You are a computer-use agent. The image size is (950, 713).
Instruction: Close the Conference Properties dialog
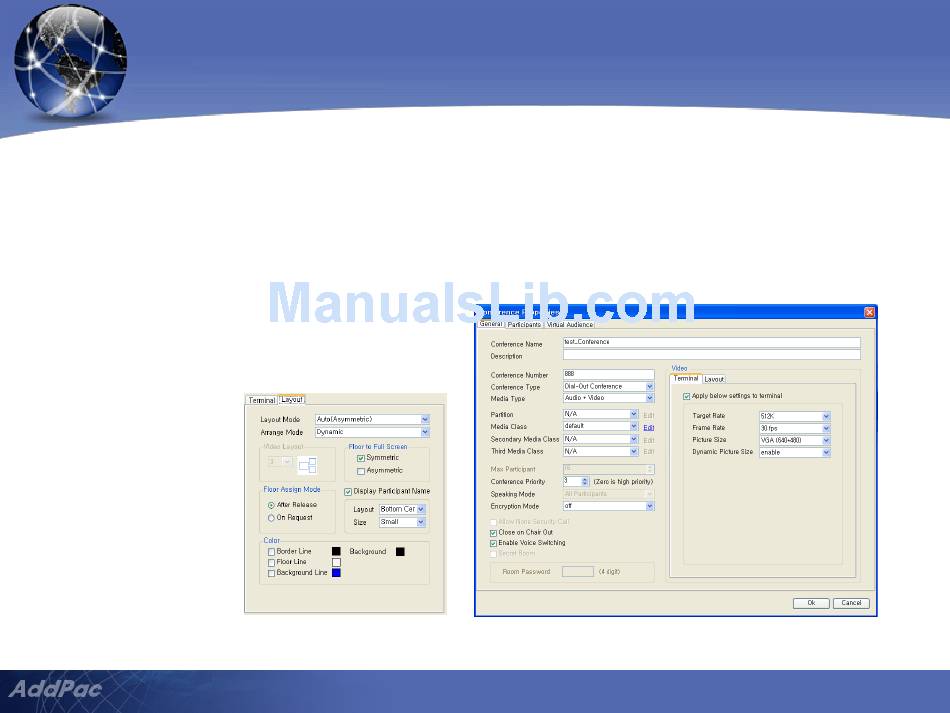pyautogui.click(x=869, y=312)
